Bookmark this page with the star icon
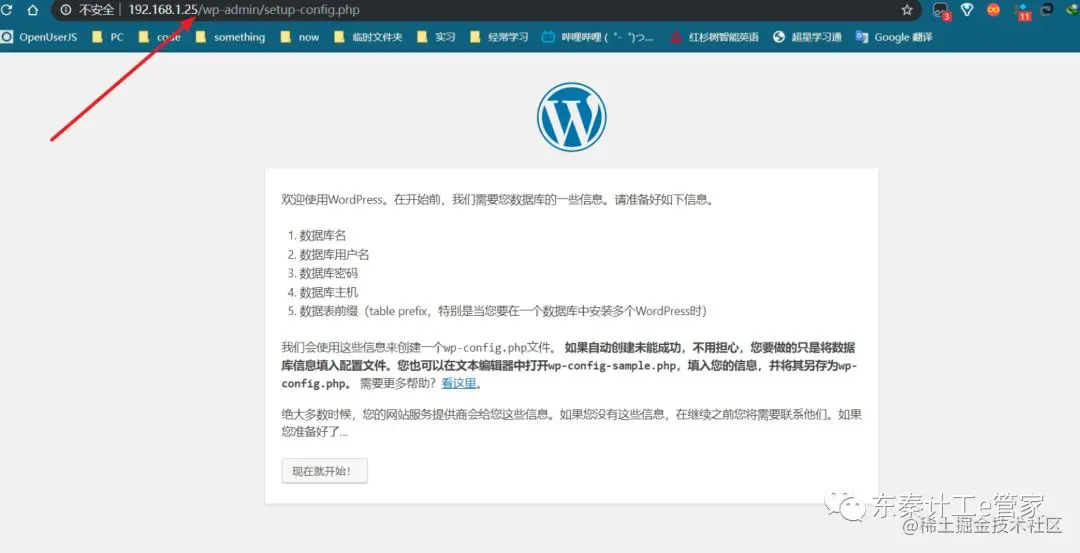Image resolution: width=1080 pixels, height=553 pixels. 907,10
